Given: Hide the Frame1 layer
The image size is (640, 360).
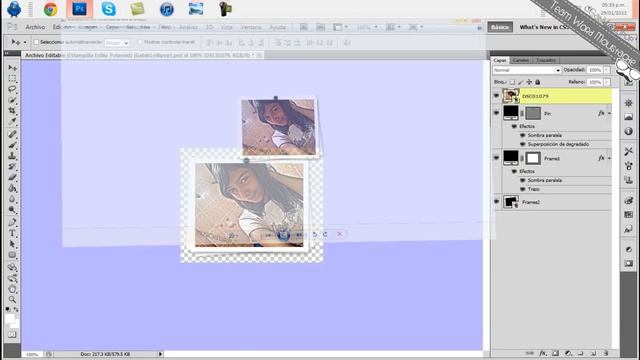Looking at the screenshot, I should [496, 158].
